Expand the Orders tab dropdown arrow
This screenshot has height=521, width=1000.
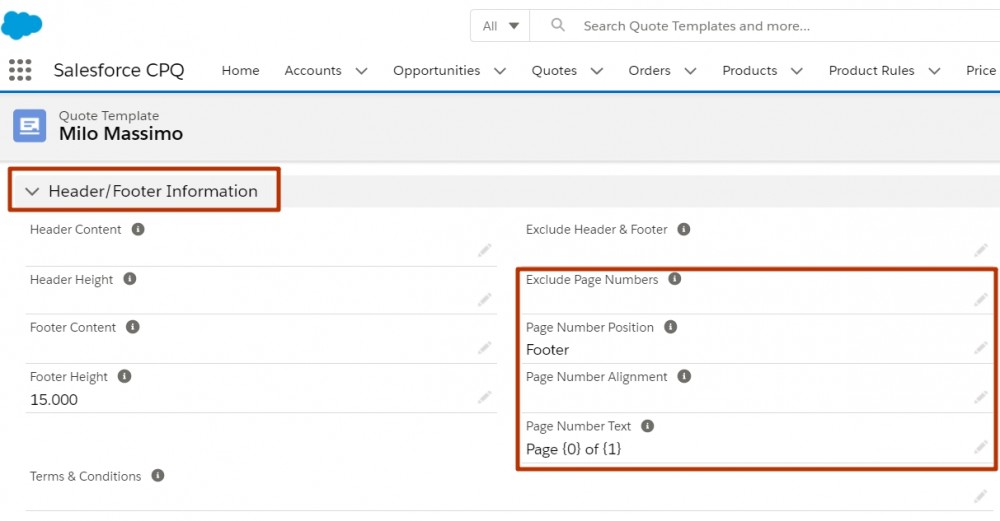click(x=690, y=71)
